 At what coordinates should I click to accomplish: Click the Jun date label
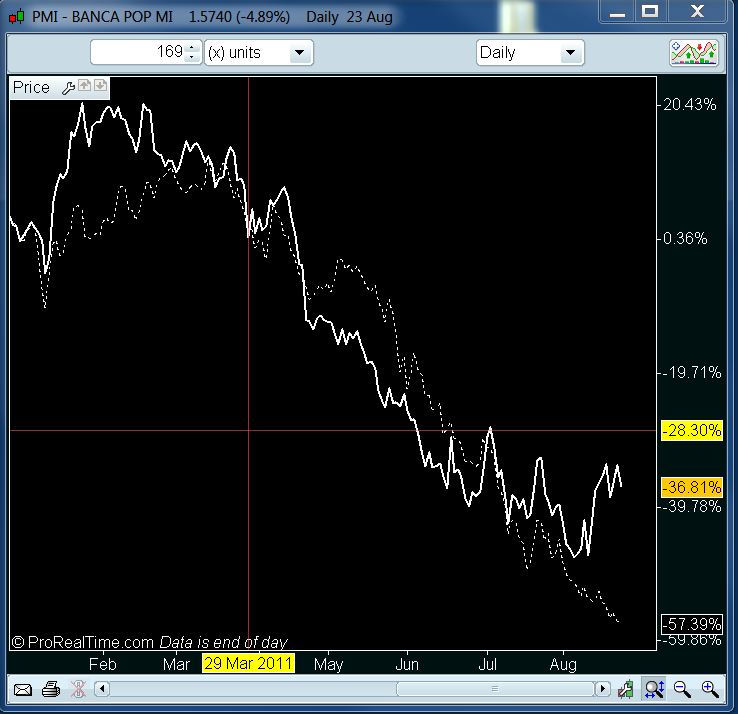407,665
